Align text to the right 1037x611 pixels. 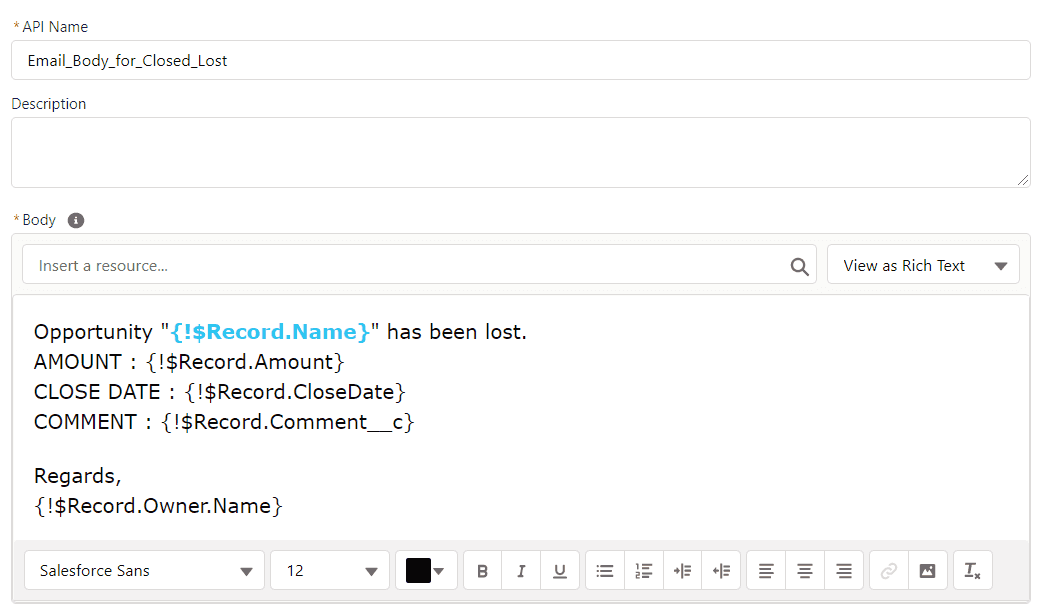pos(844,571)
